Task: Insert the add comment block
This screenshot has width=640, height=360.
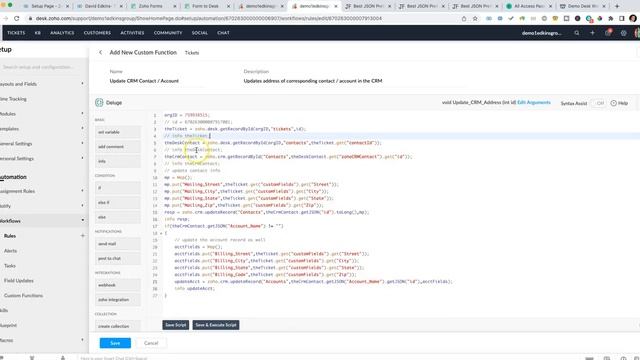Action: (x=118, y=147)
